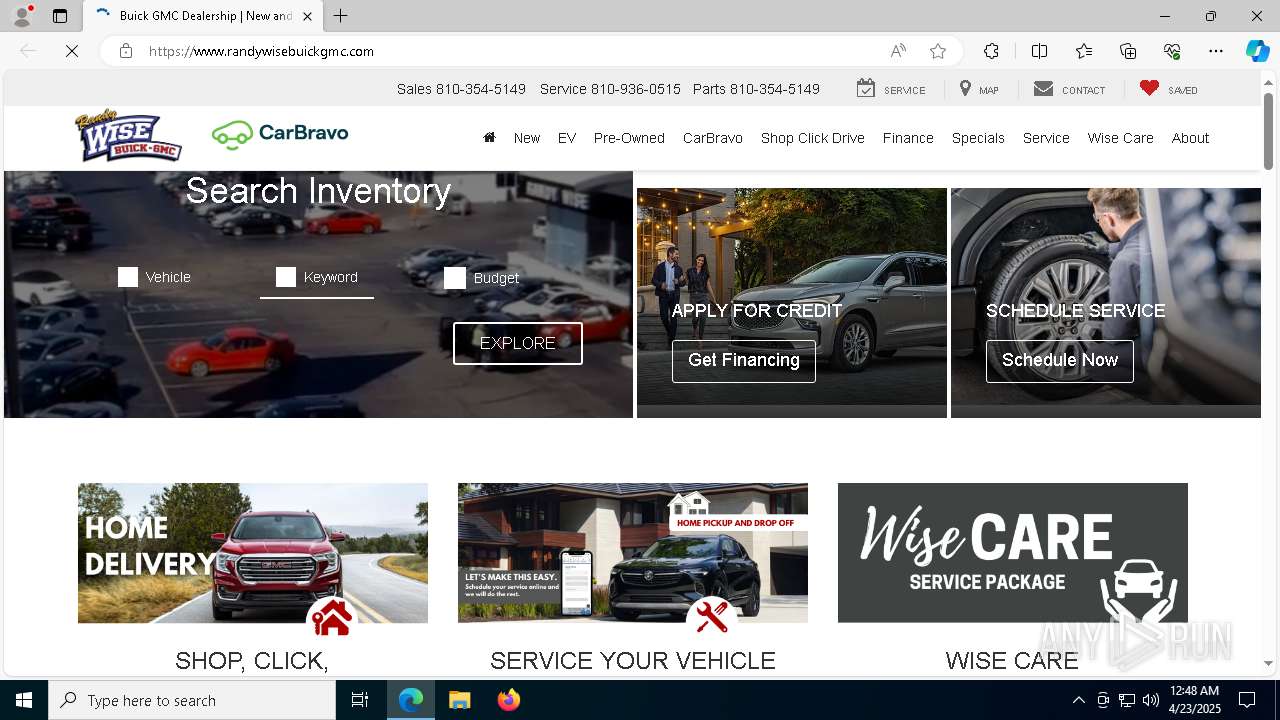
Task: Select the Vehicle search option checkbox
Action: (x=128, y=277)
